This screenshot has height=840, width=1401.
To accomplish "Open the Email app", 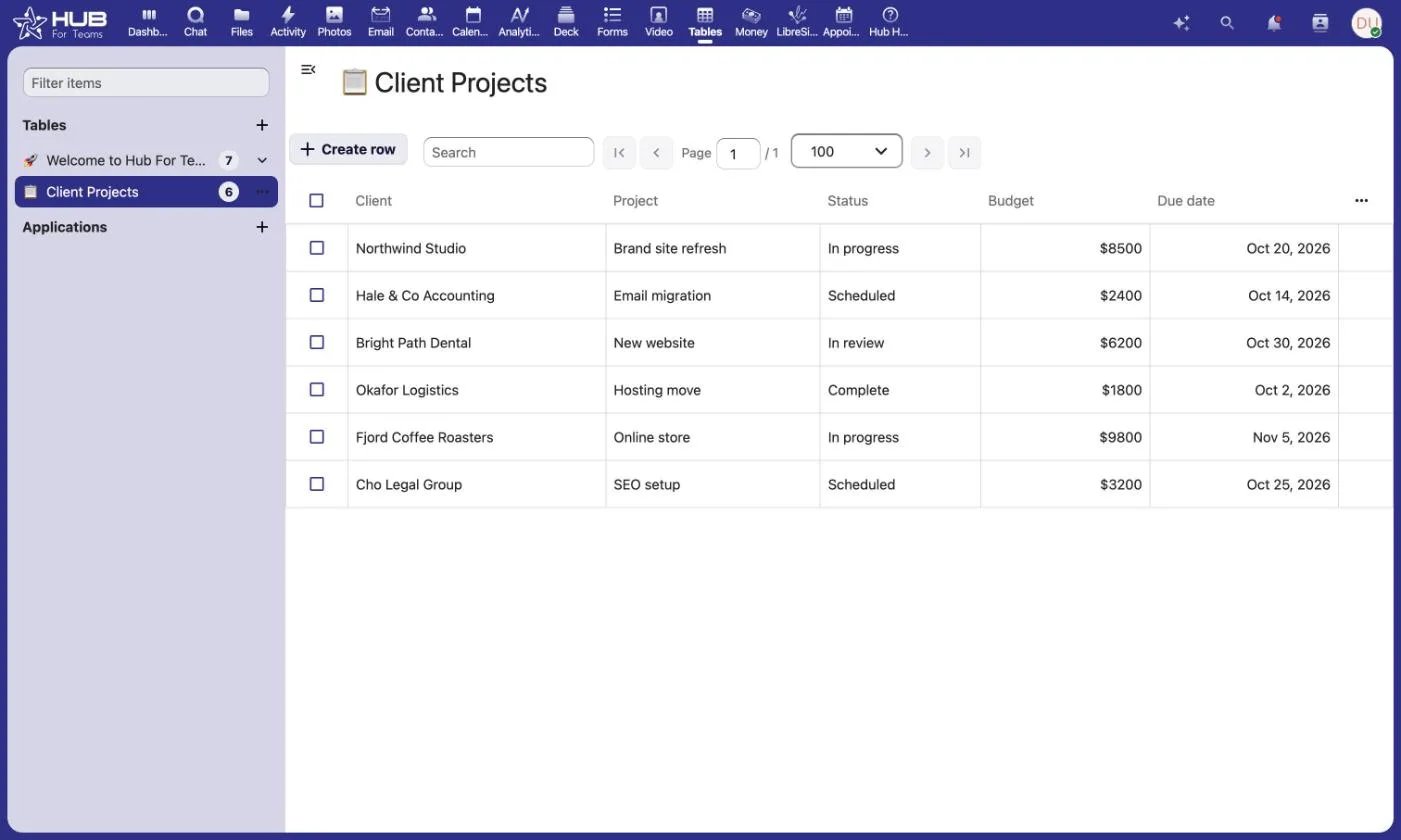I will [x=380, y=22].
